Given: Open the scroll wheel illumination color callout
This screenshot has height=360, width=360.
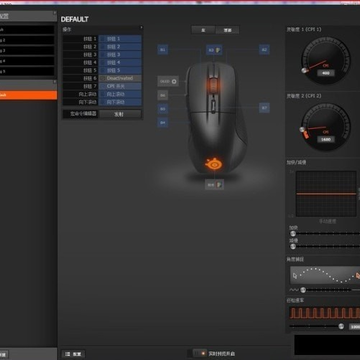Looking at the screenshot, I should 214,50.
